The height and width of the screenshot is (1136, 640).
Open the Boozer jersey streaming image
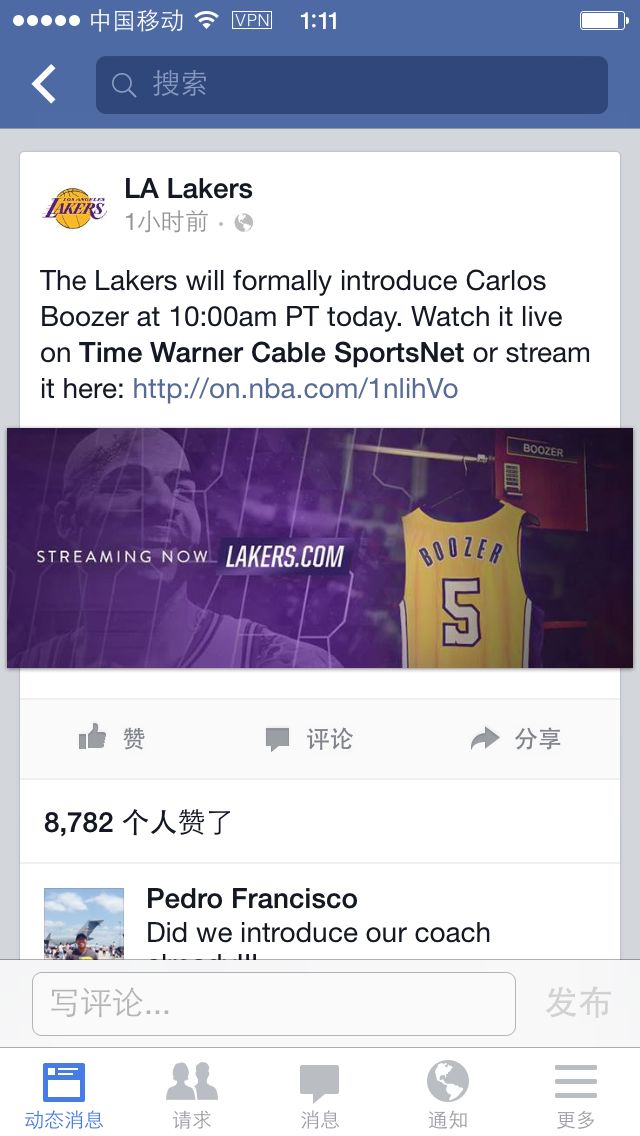320,548
